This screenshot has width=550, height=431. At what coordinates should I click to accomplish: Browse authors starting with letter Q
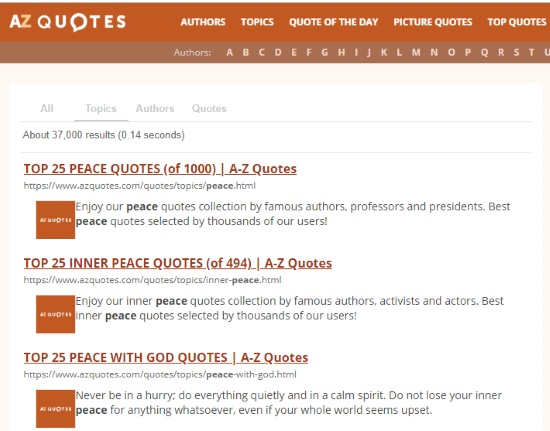(485, 53)
